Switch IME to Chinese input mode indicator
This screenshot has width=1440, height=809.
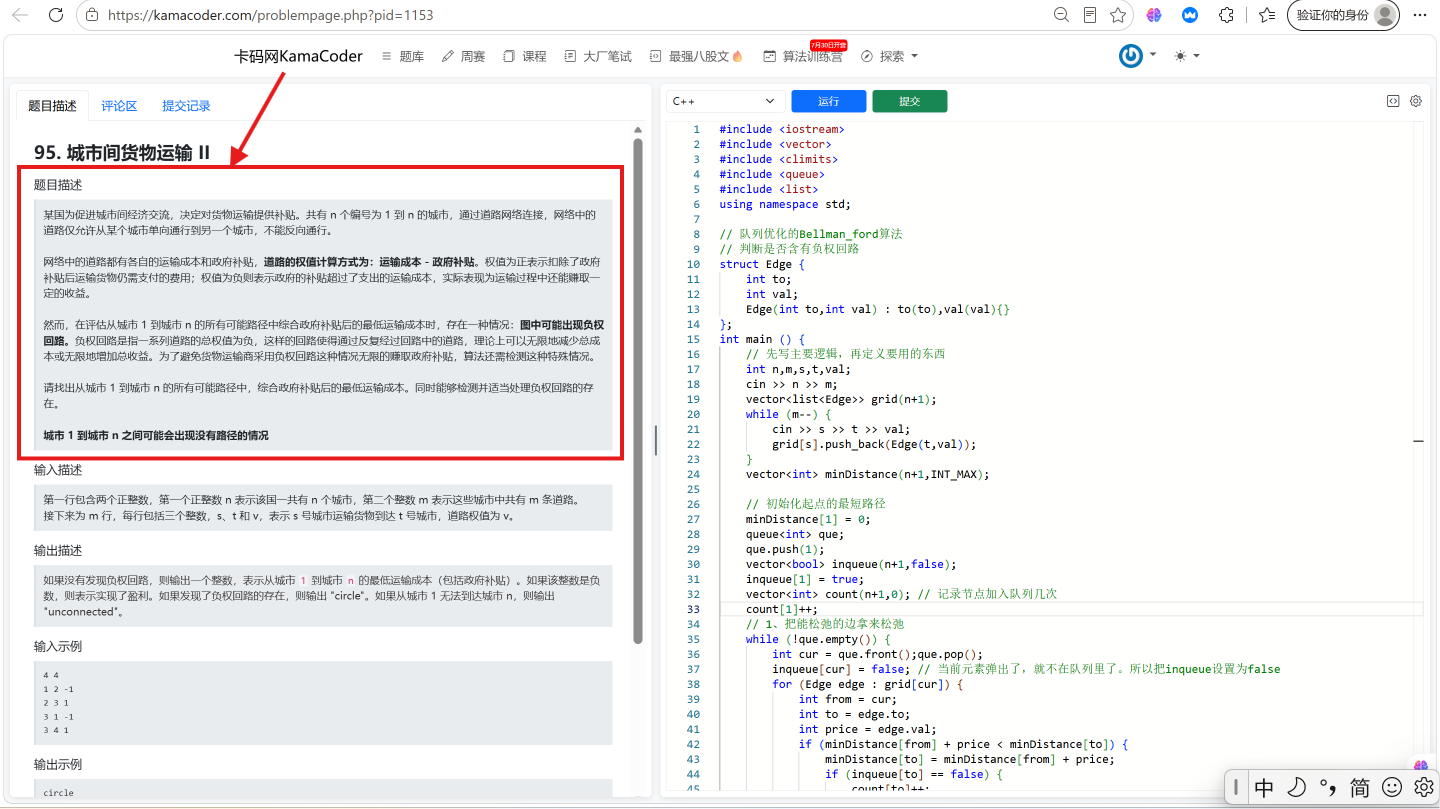pyautogui.click(x=1264, y=787)
